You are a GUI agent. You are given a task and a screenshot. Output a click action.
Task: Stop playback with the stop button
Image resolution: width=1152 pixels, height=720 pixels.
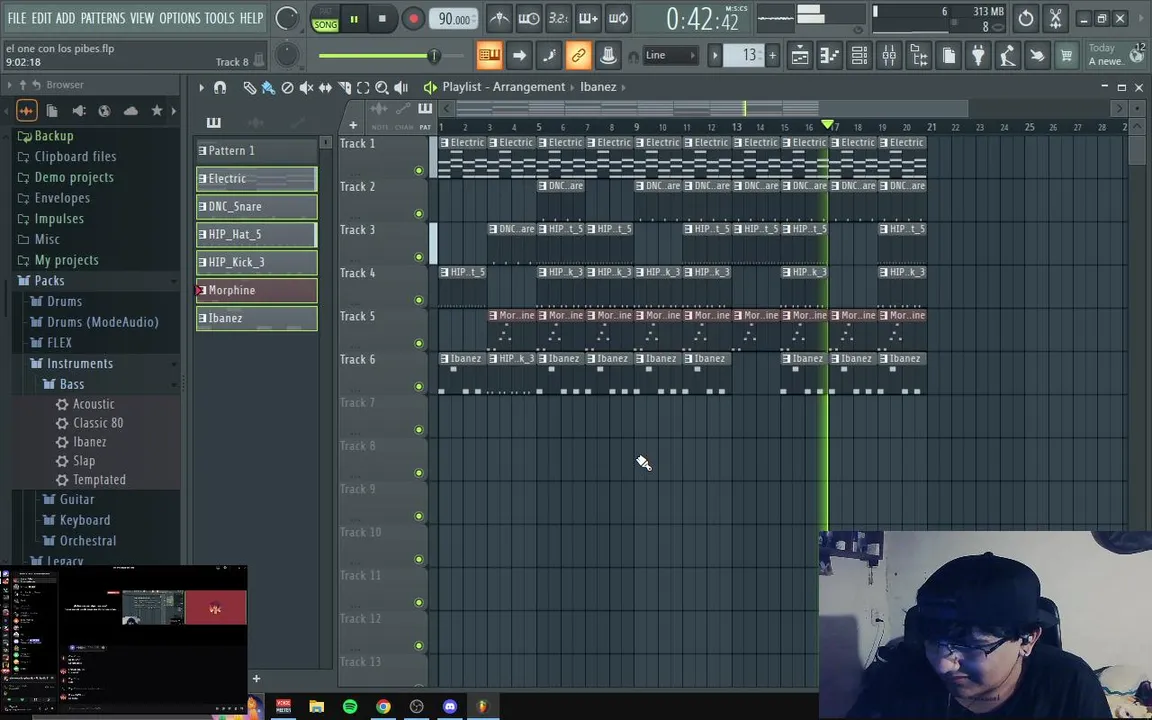[x=382, y=19]
